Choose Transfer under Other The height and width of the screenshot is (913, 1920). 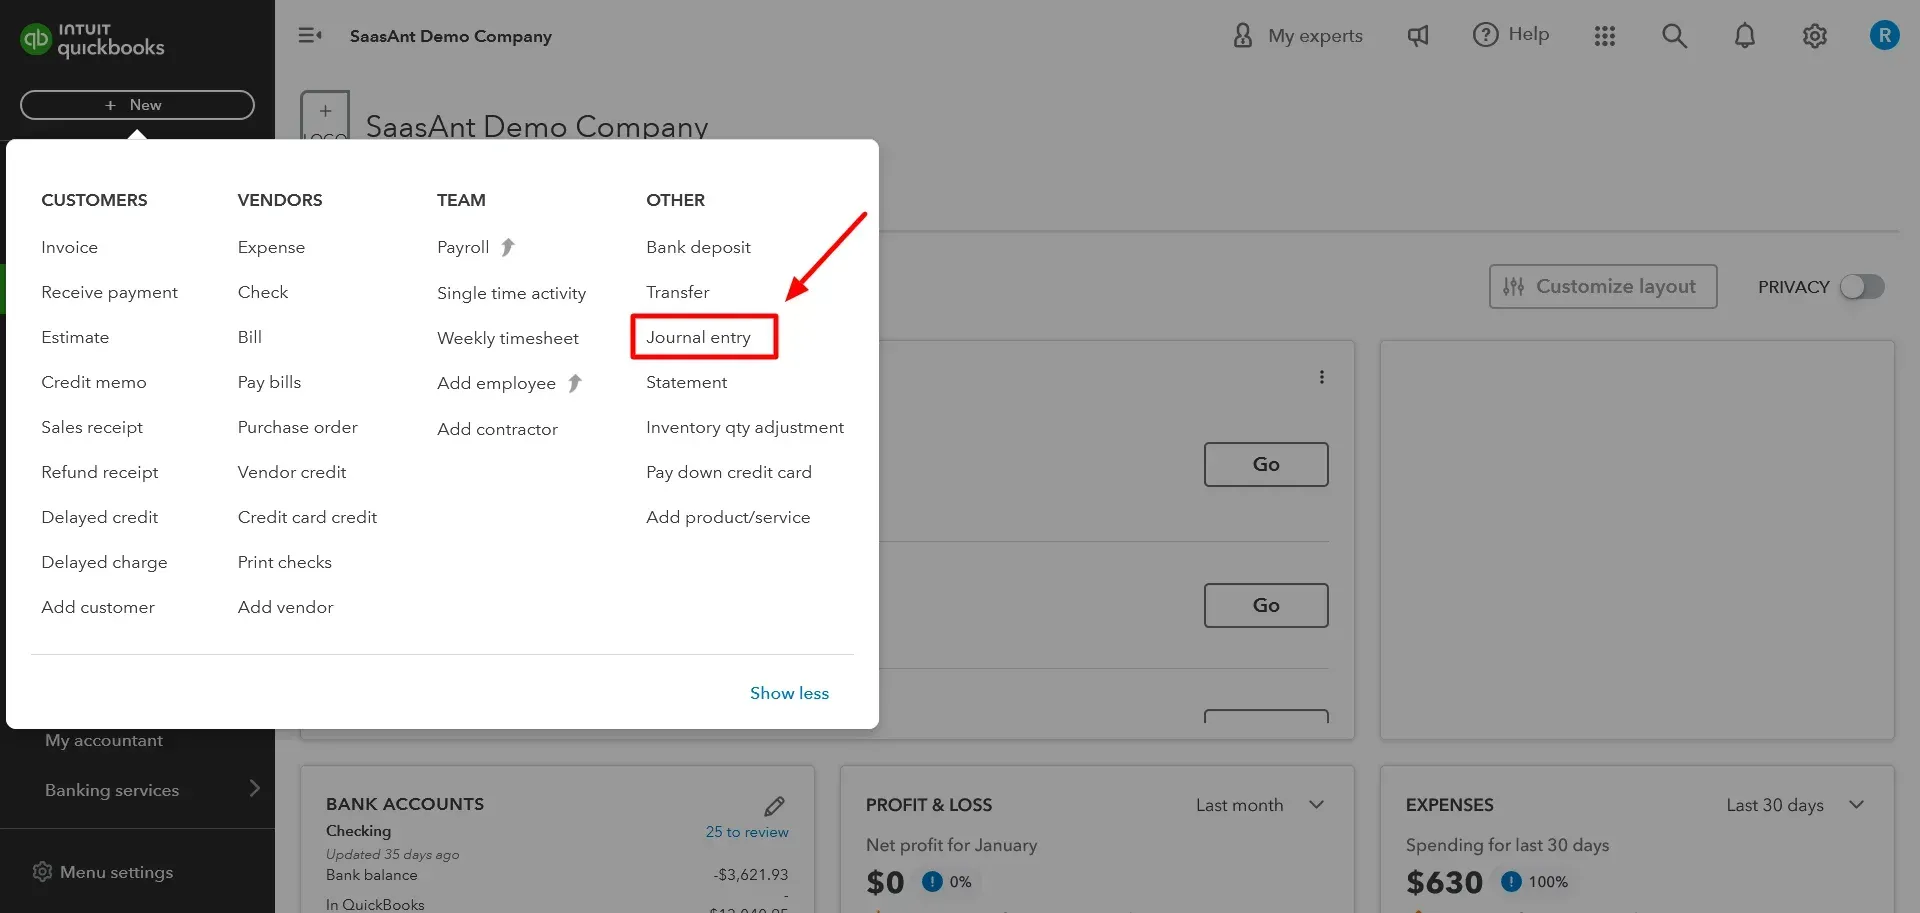[677, 292]
